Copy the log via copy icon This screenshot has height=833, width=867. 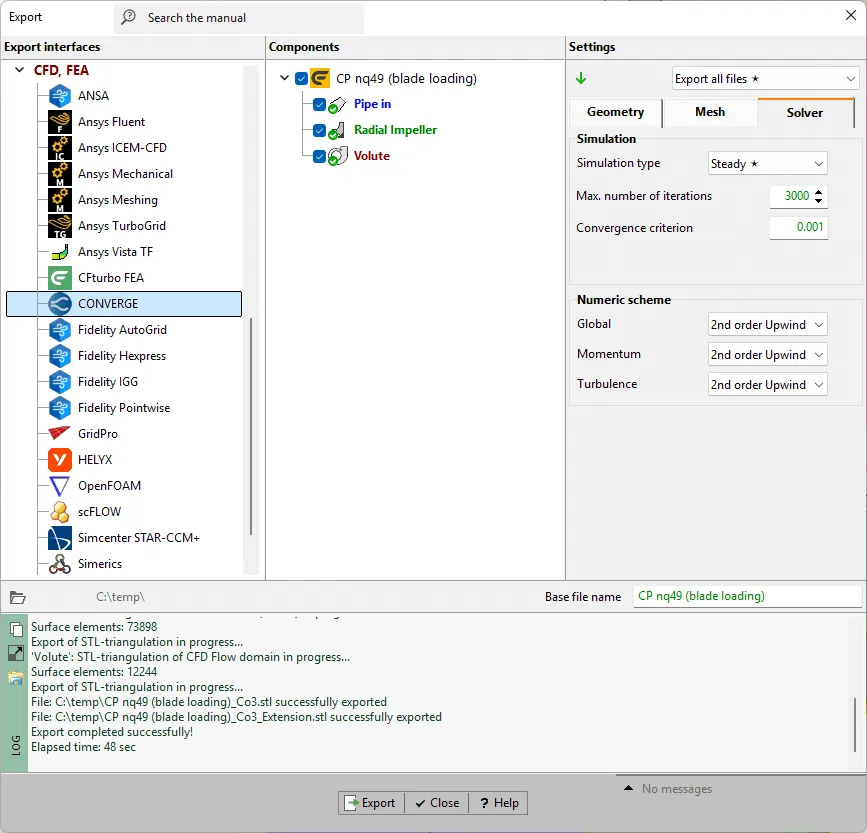coord(16,629)
